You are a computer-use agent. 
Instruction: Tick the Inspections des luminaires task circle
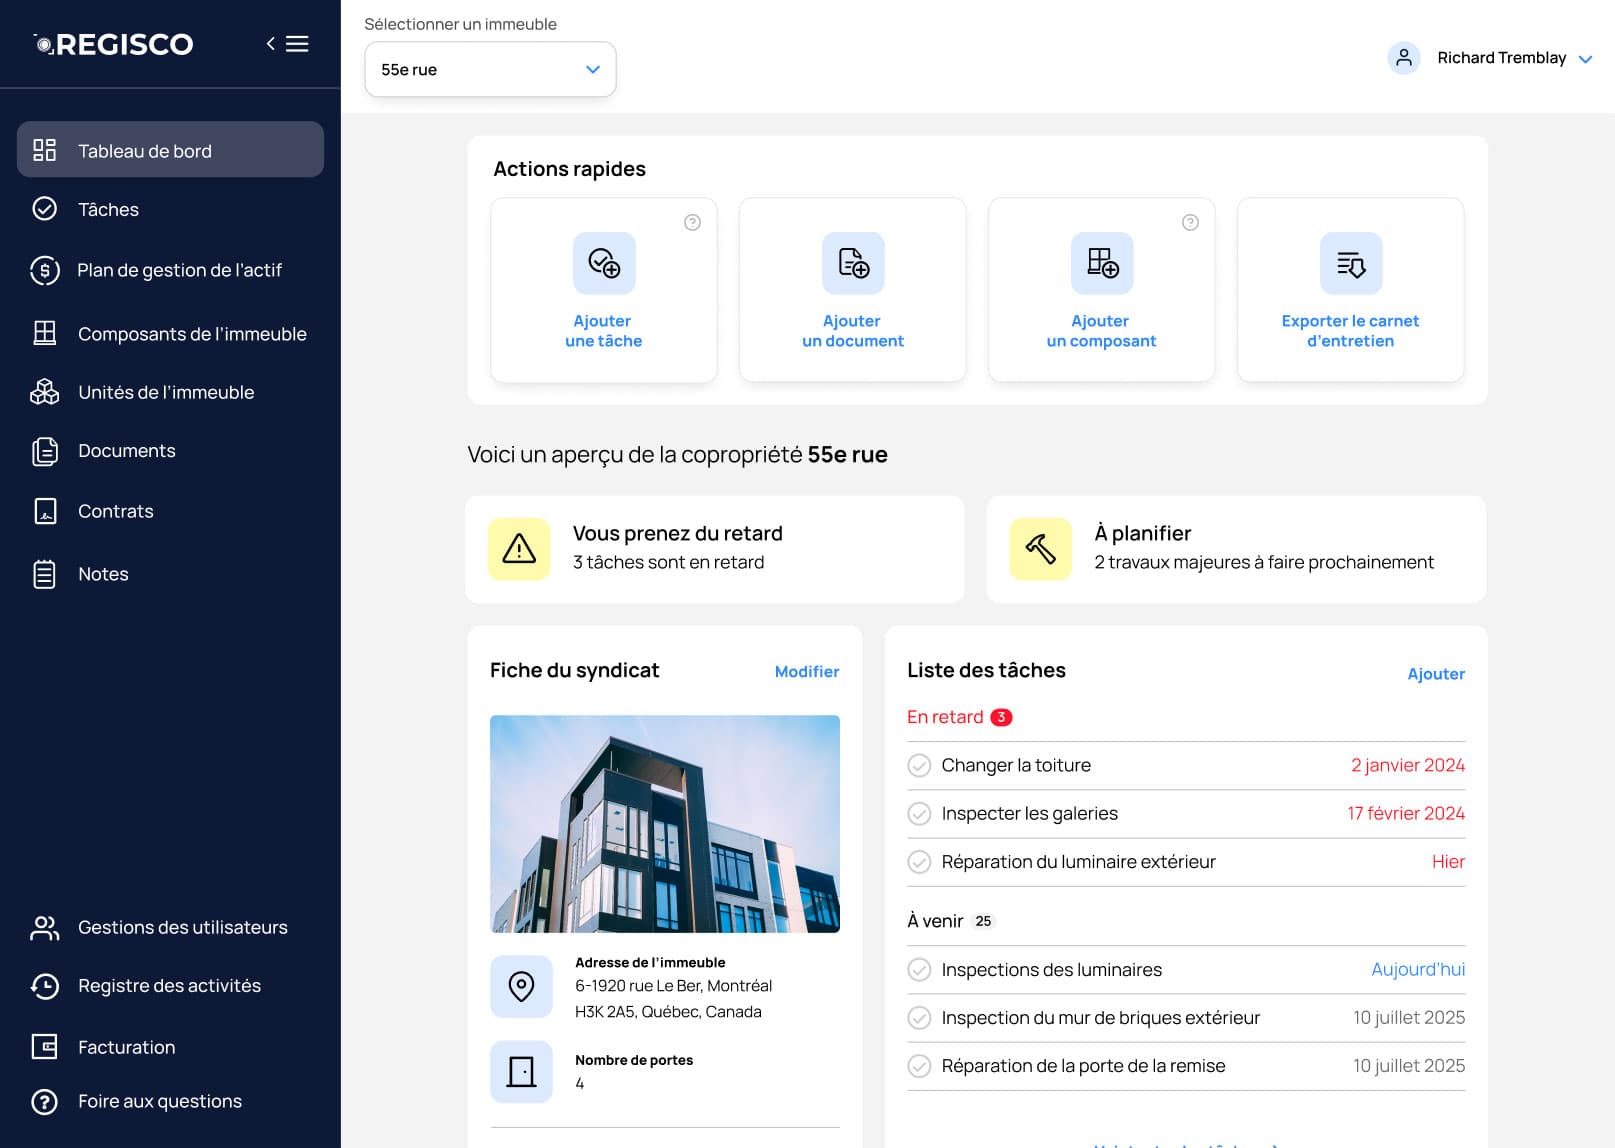(919, 970)
